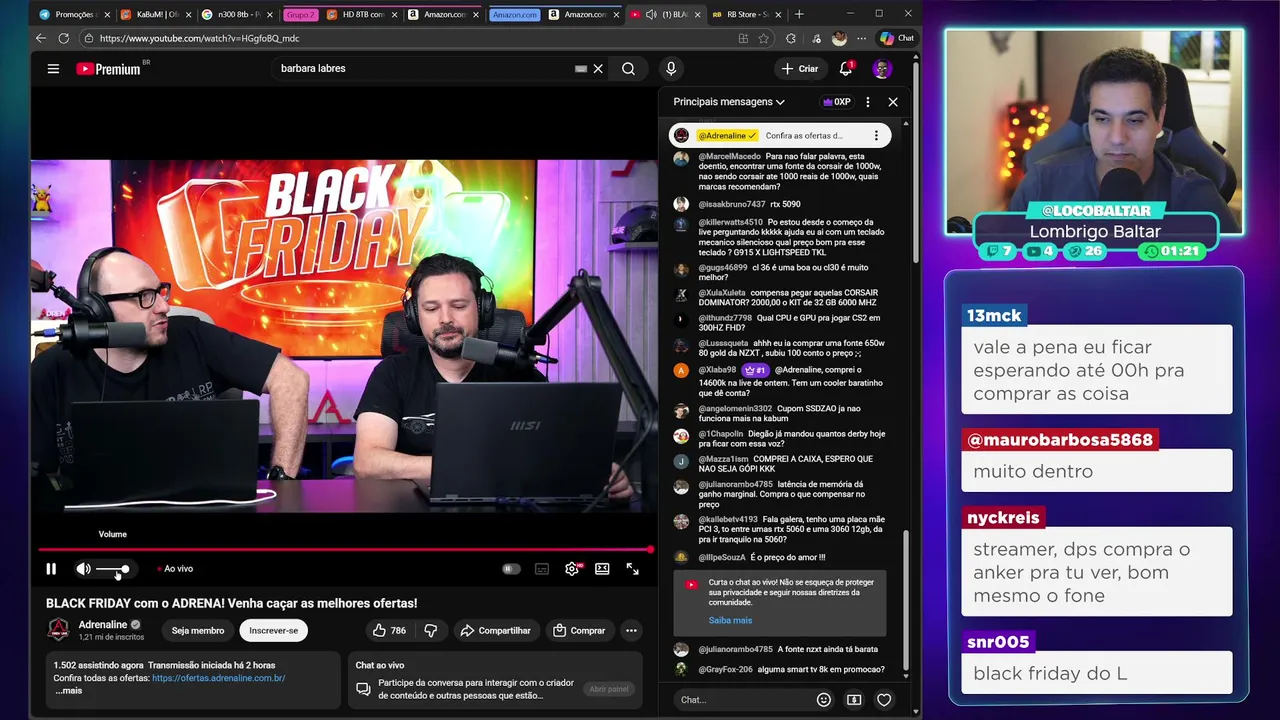The height and width of the screenshot is (720, 1280).
Task: Open YouTube notifications bell
Action: (846, 69)
